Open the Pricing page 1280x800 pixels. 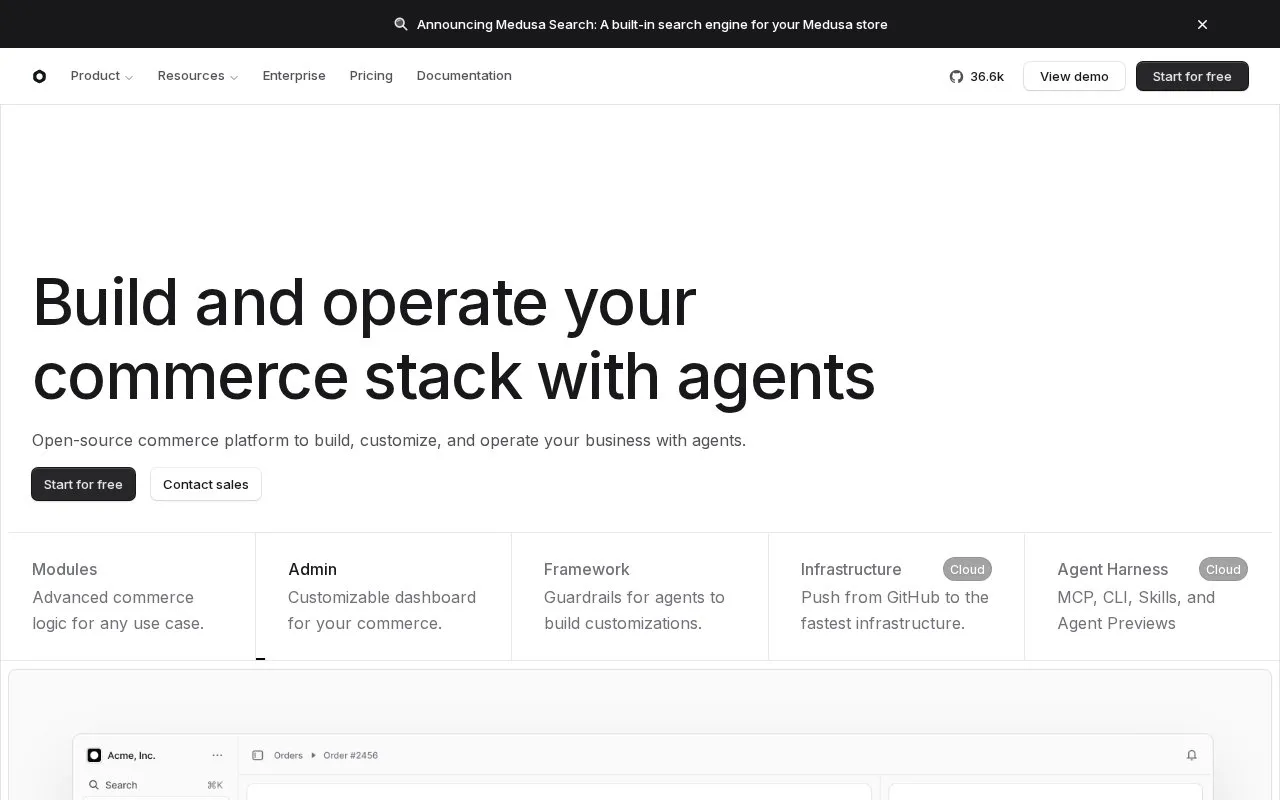371,76
